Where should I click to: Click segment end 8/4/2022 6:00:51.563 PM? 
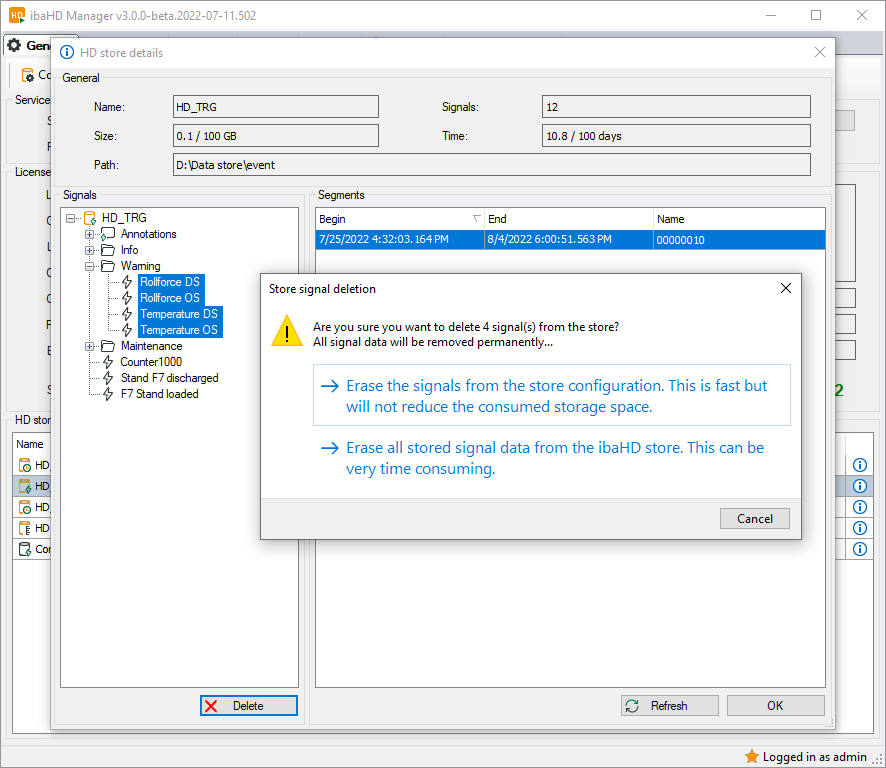point(568,240)
